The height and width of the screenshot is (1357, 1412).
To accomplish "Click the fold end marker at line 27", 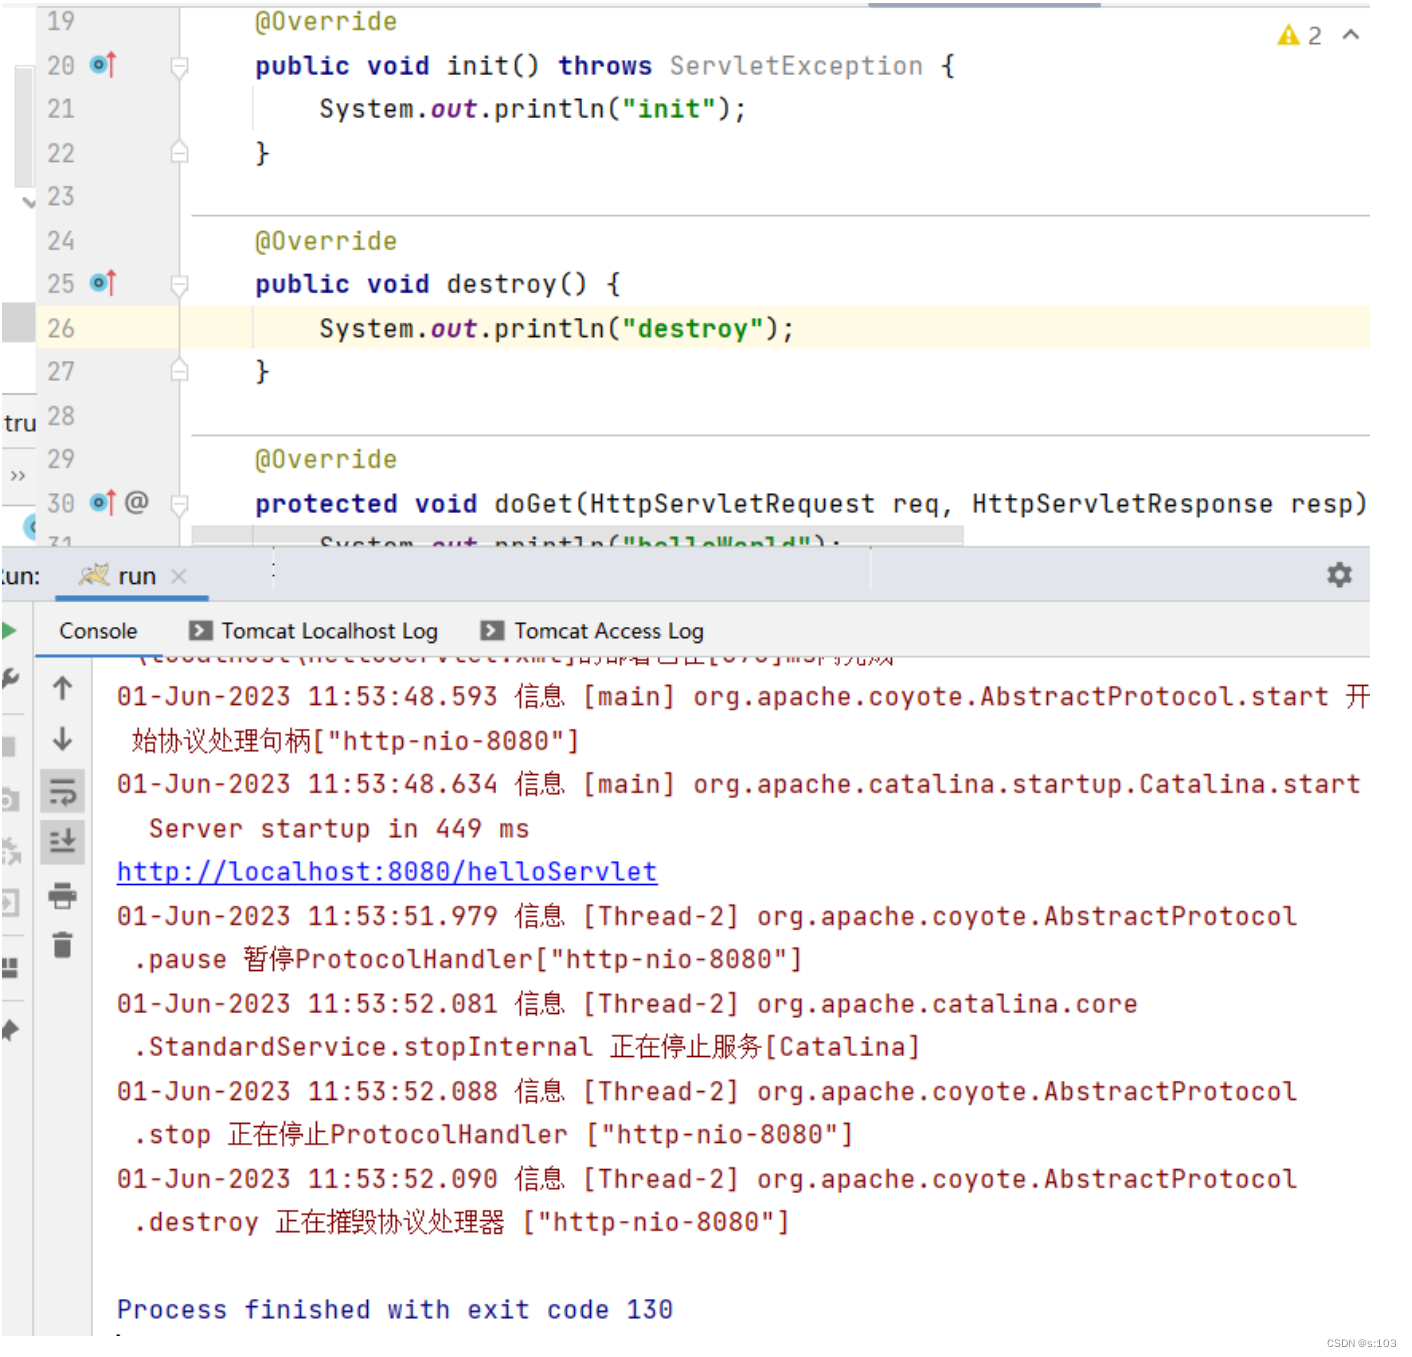I will click(x=180, y=371).
